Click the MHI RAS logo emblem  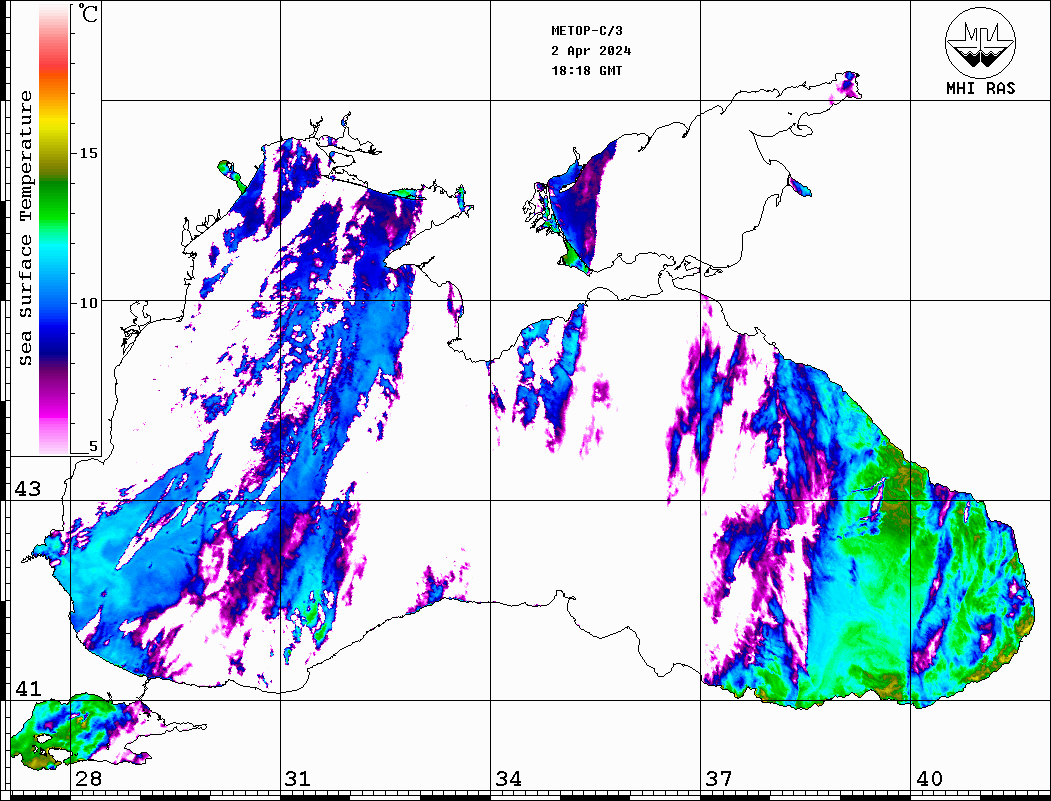[980, 42]
